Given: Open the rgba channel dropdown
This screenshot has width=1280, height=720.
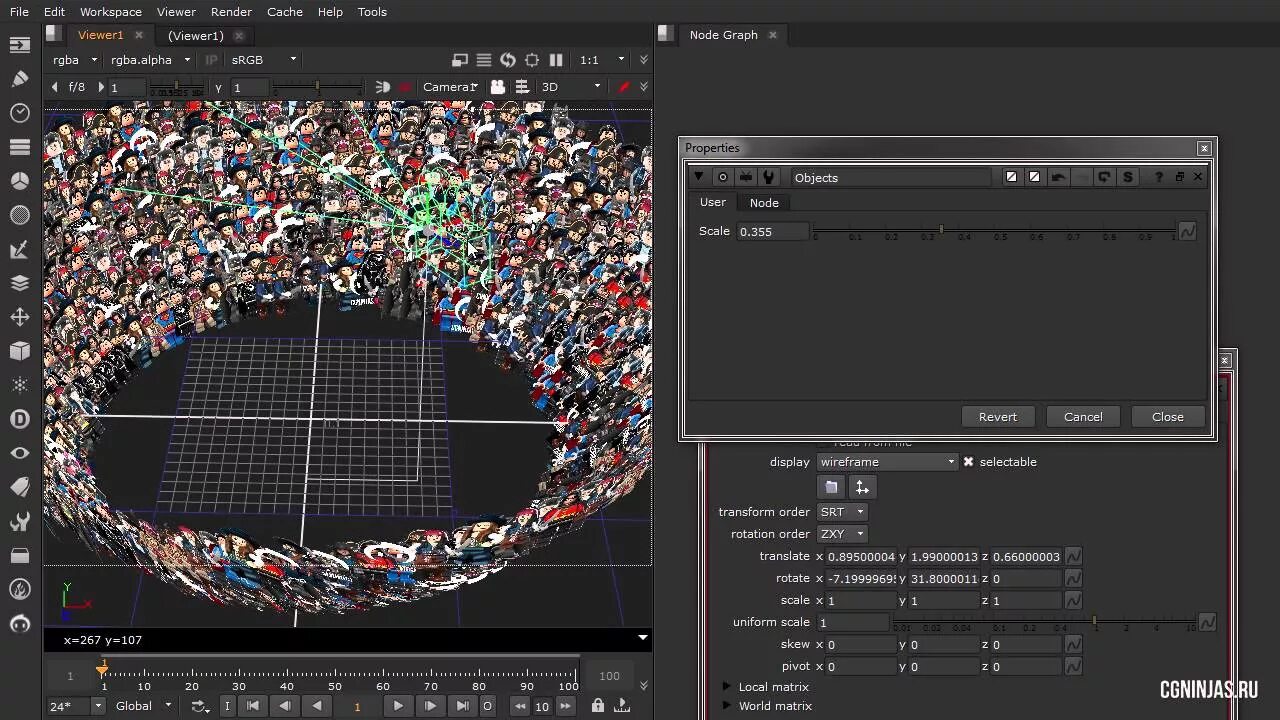Looking at the screenshot, I should (x=76, y=60).
